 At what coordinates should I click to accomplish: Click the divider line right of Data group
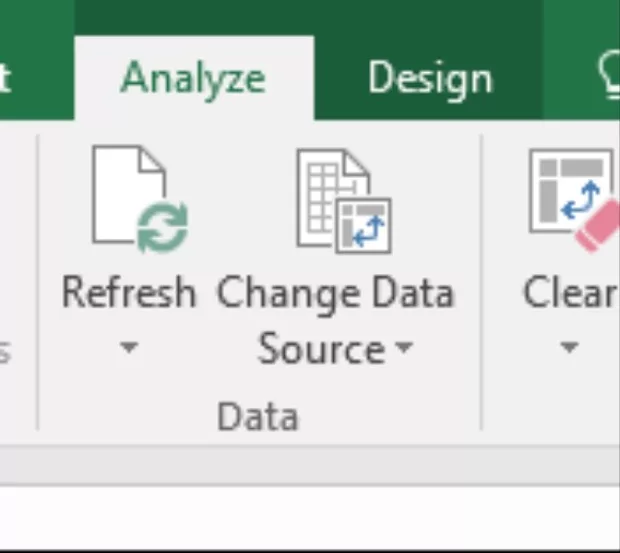click(x=482, y=280)
